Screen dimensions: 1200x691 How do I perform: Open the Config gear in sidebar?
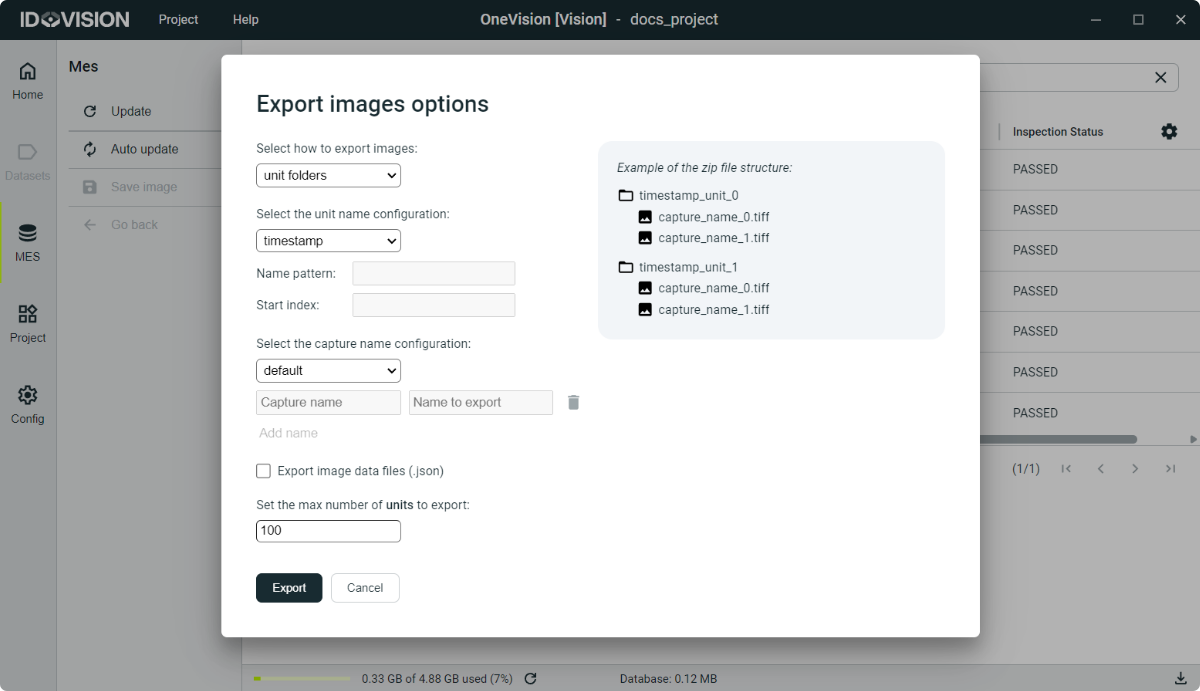pos(28,396)
